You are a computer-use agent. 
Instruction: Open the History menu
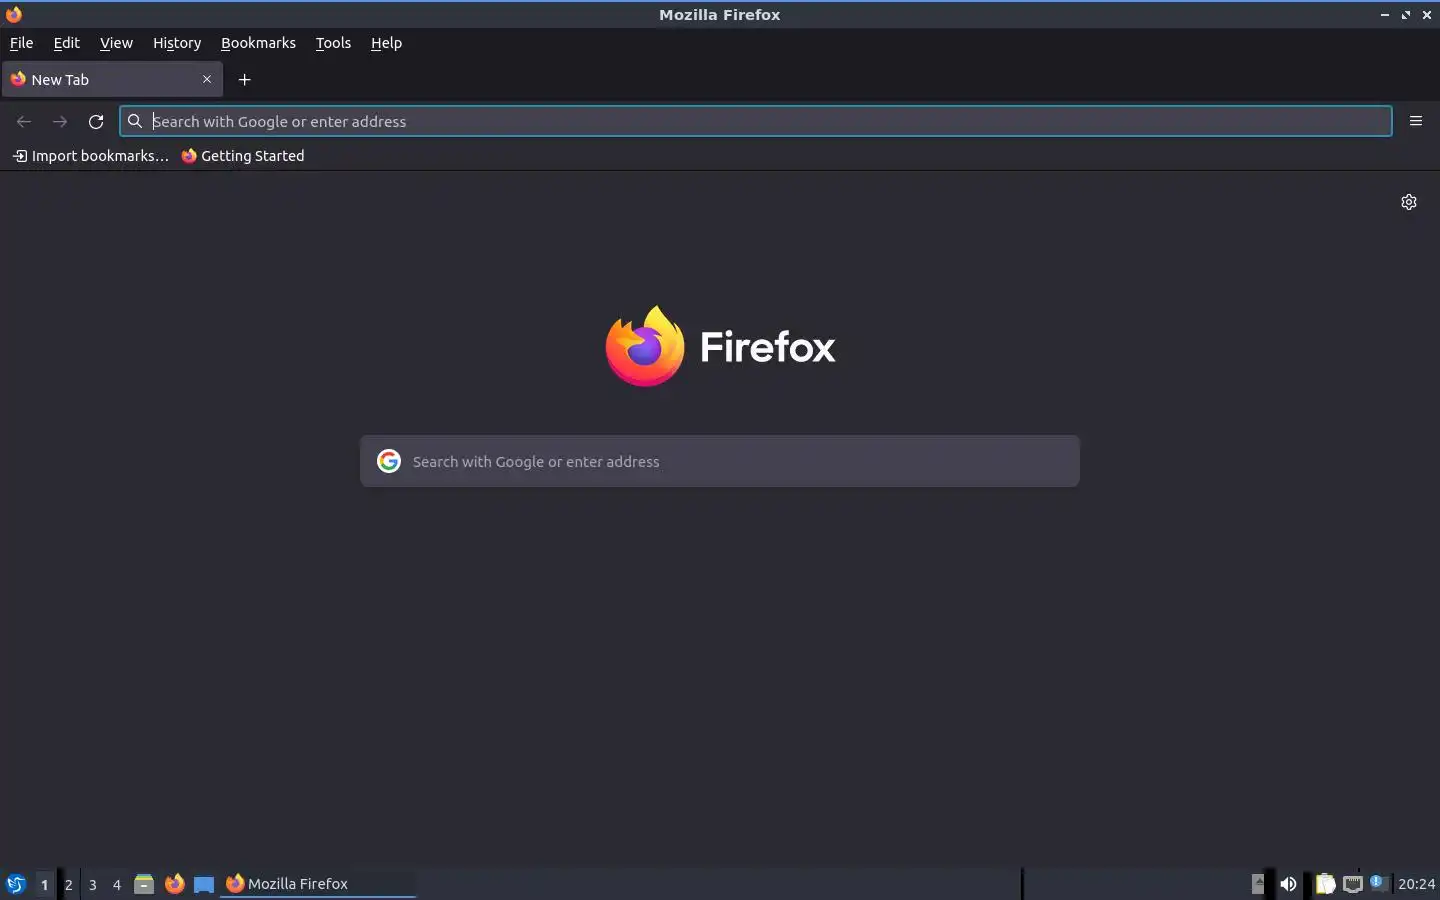177,43
